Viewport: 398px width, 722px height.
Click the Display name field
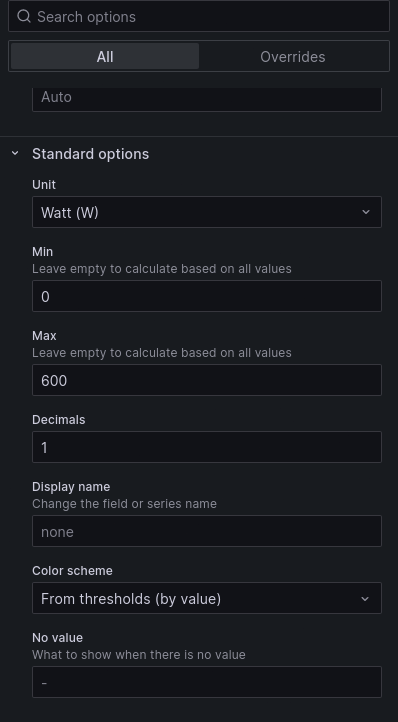click(x=207, y=531)
